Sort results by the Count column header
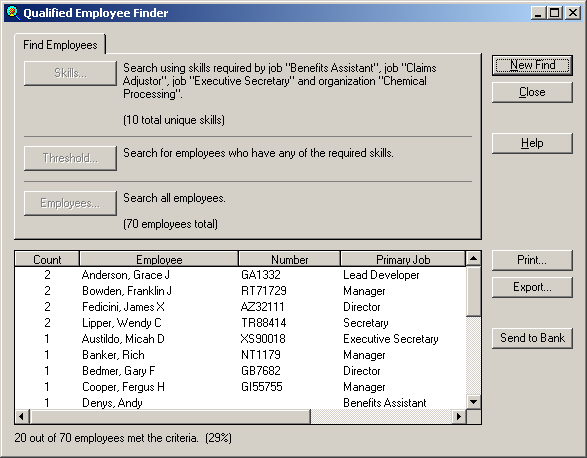The image size is (587, 458). coord(47,260)
